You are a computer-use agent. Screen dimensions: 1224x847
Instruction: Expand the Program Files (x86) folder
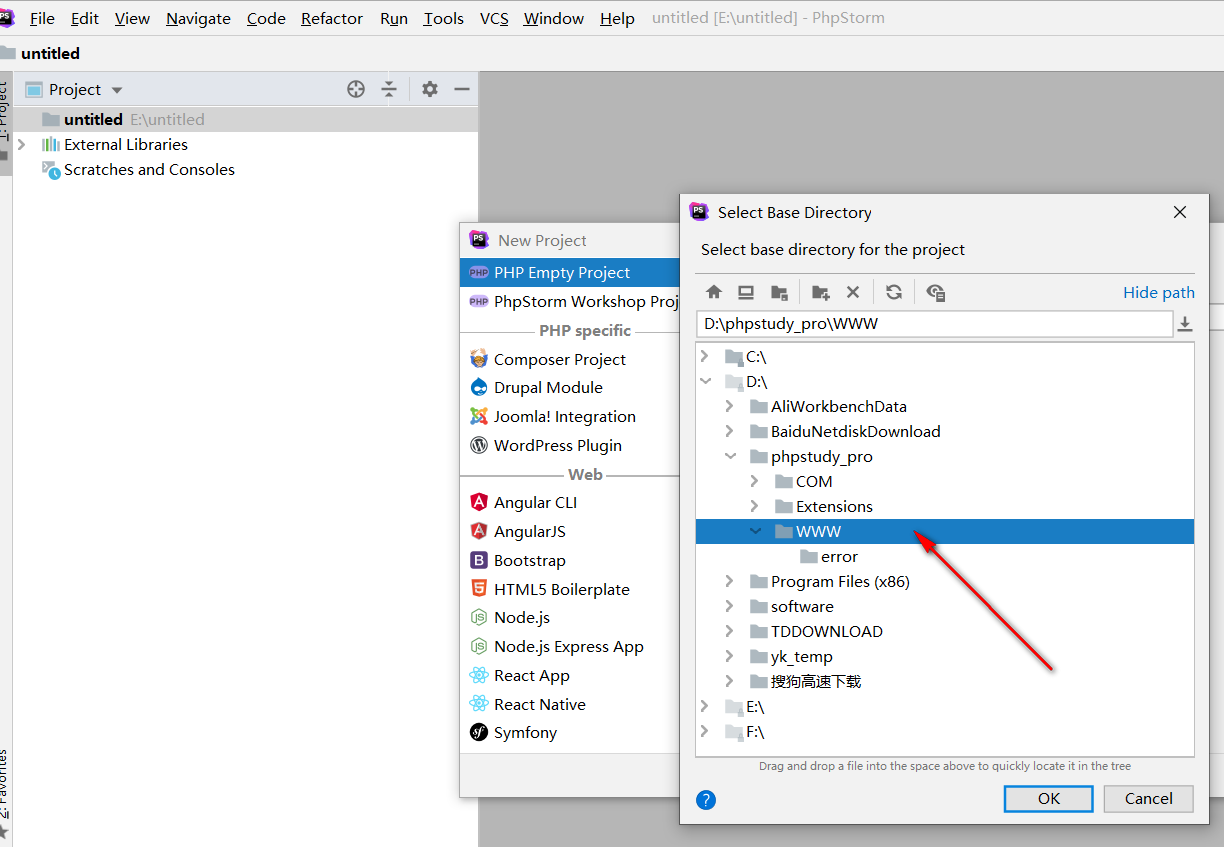pos(730,581)
